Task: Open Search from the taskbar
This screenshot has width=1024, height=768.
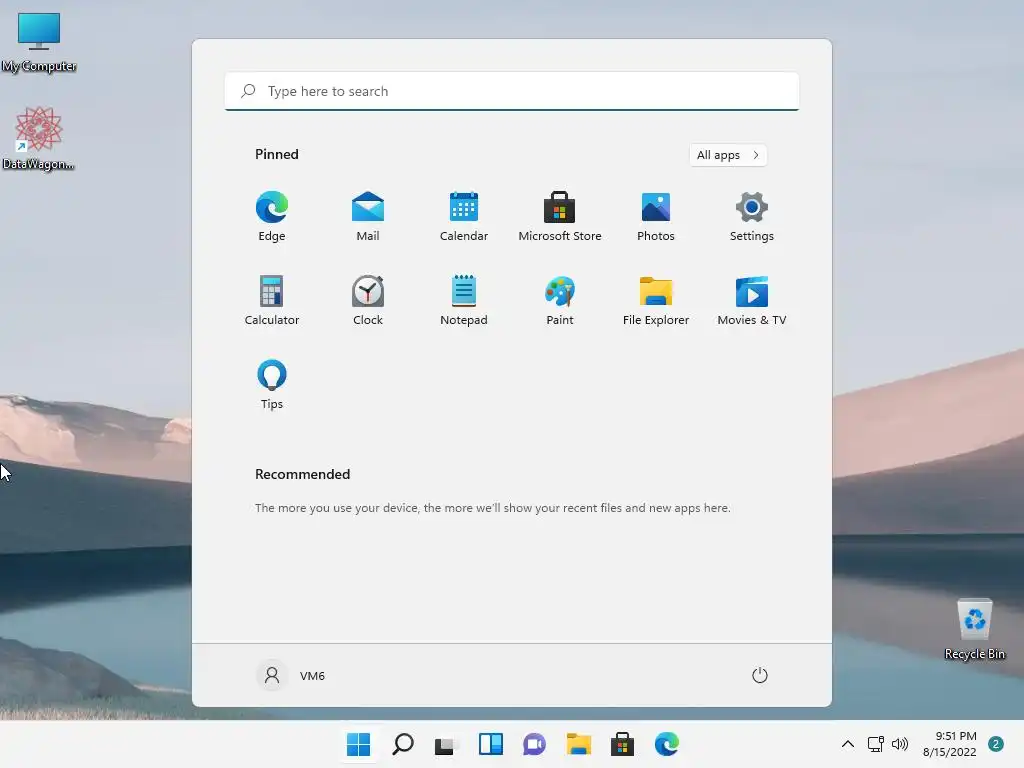Action: click(x=403, y=744)
